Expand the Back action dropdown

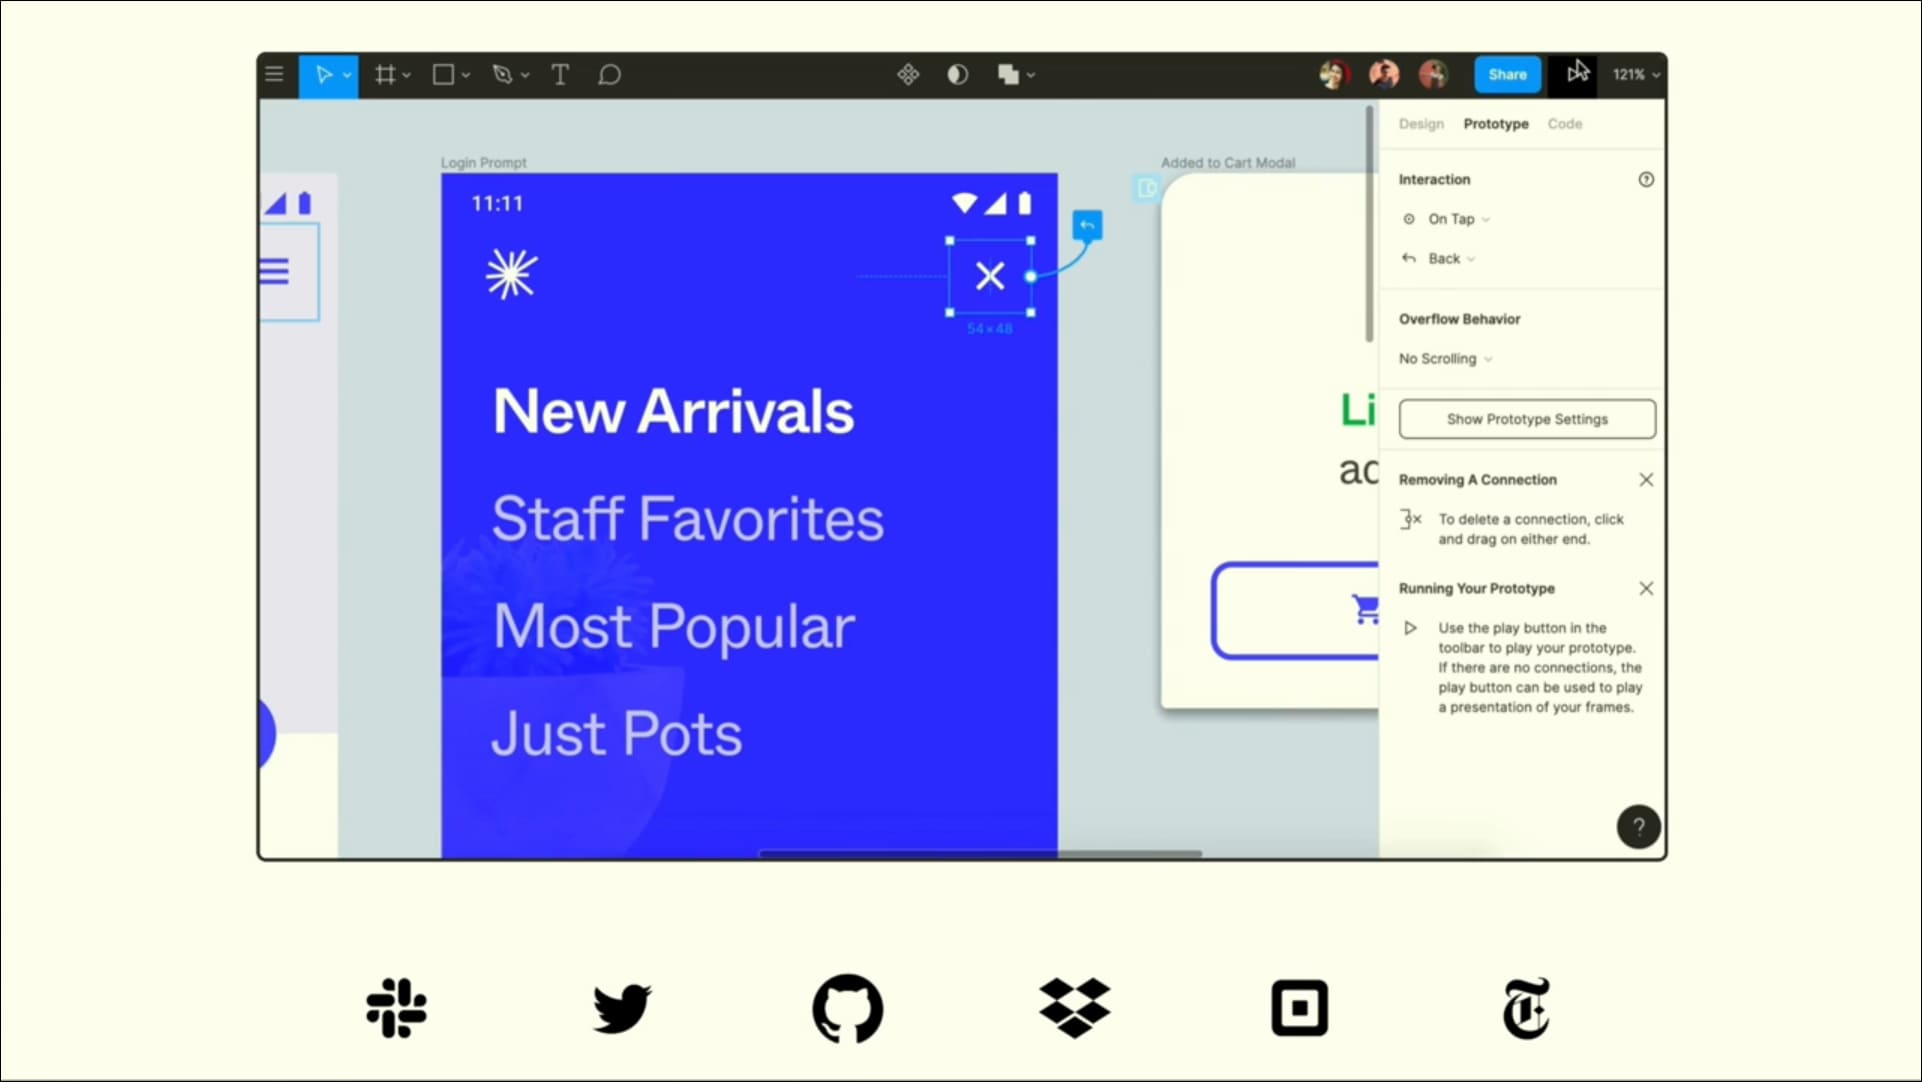point(1451,259)
